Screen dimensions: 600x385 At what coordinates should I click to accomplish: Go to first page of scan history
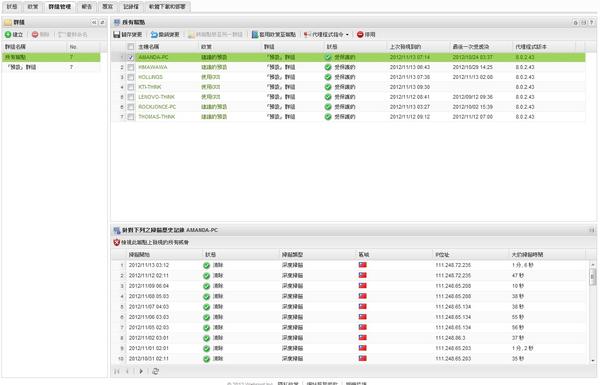pos(117,371)
